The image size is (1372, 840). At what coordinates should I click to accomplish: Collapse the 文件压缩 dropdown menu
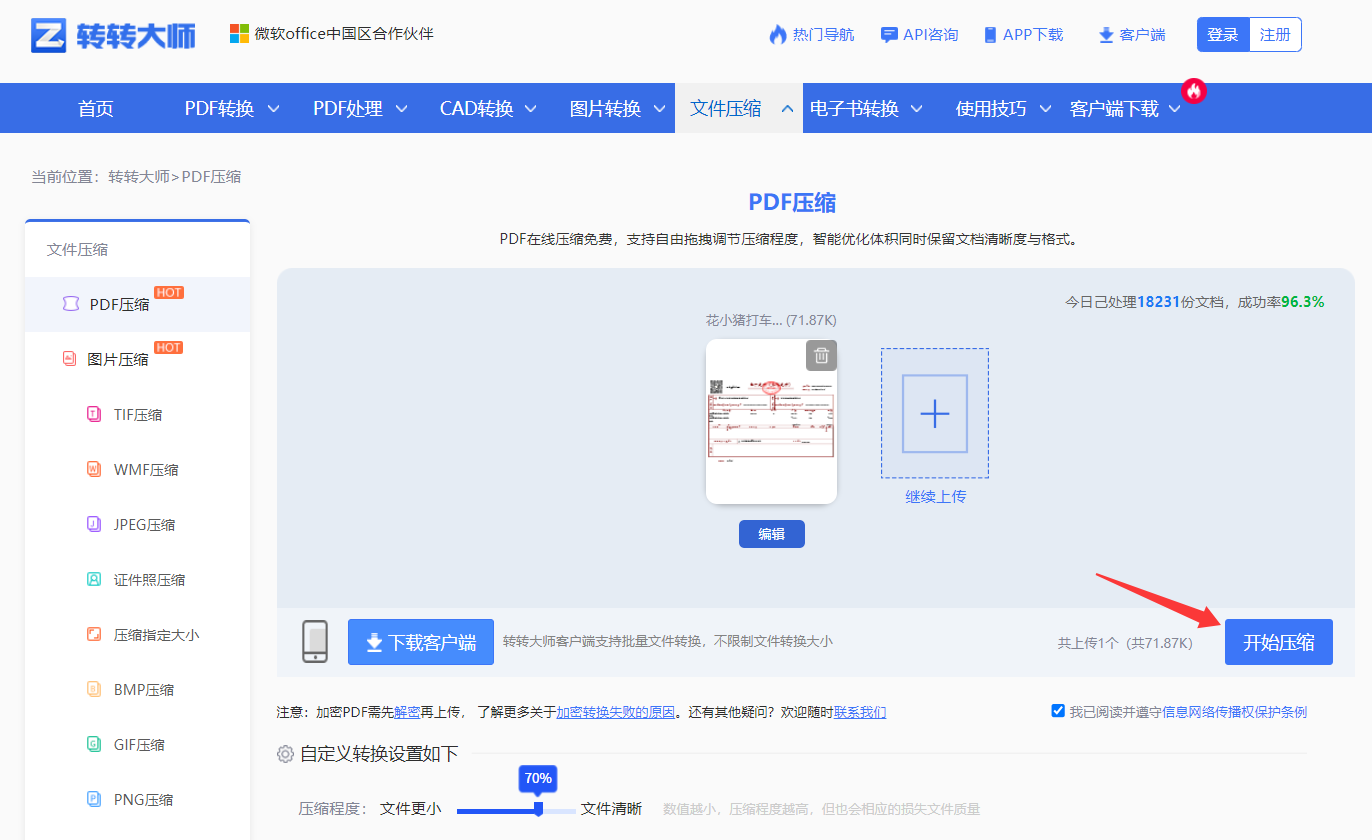click(787, 108)
